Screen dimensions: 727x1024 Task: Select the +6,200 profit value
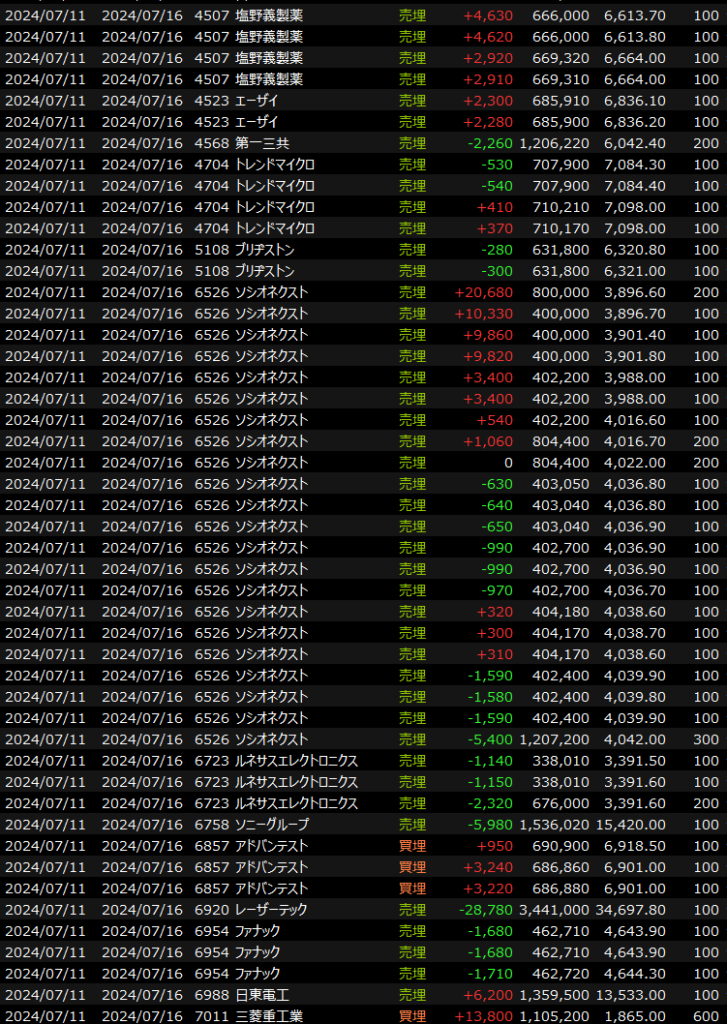[x=489, y=994]
